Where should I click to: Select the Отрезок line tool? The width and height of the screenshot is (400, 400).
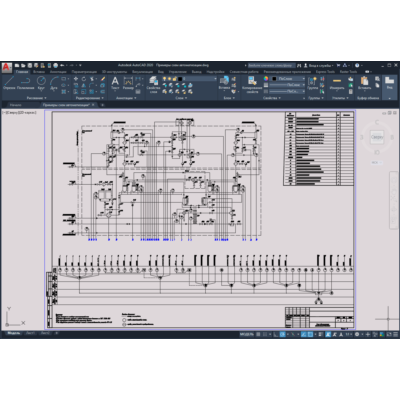pyautogui.click(x=9, y=83)
